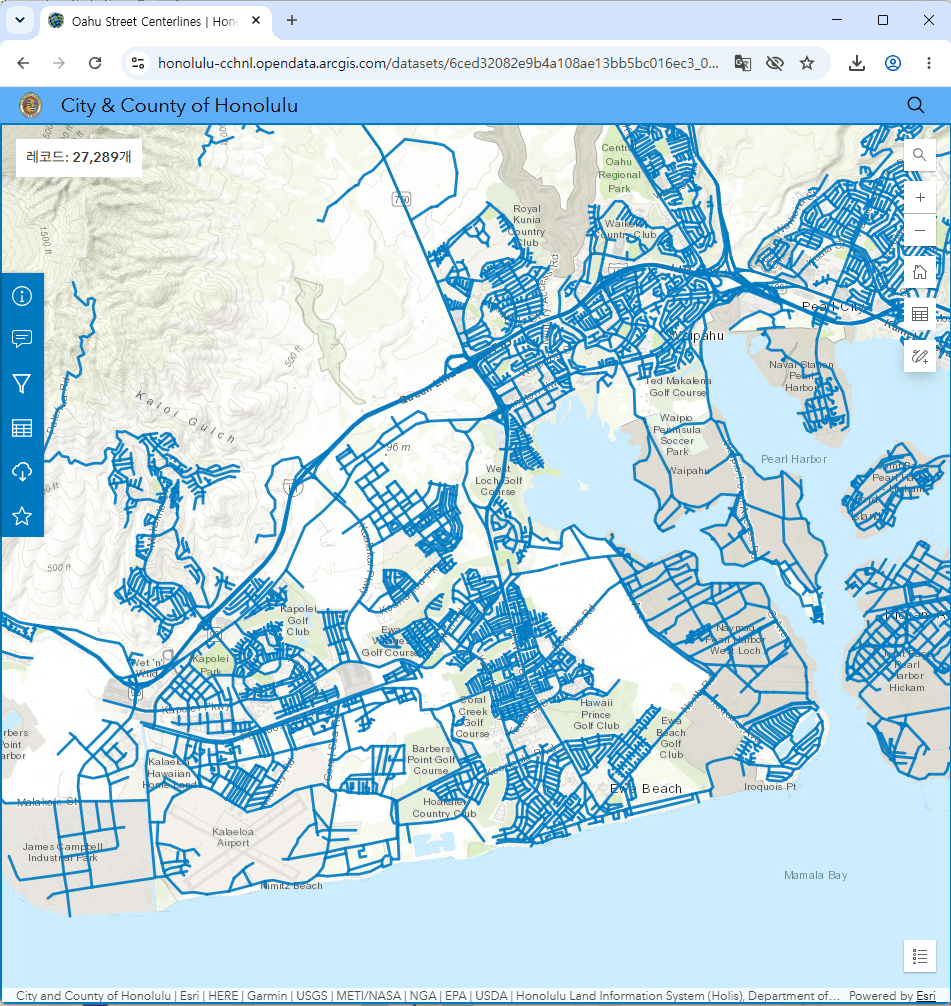
Task: Click the Honolulu city seal logo
Action: (30, 105)
